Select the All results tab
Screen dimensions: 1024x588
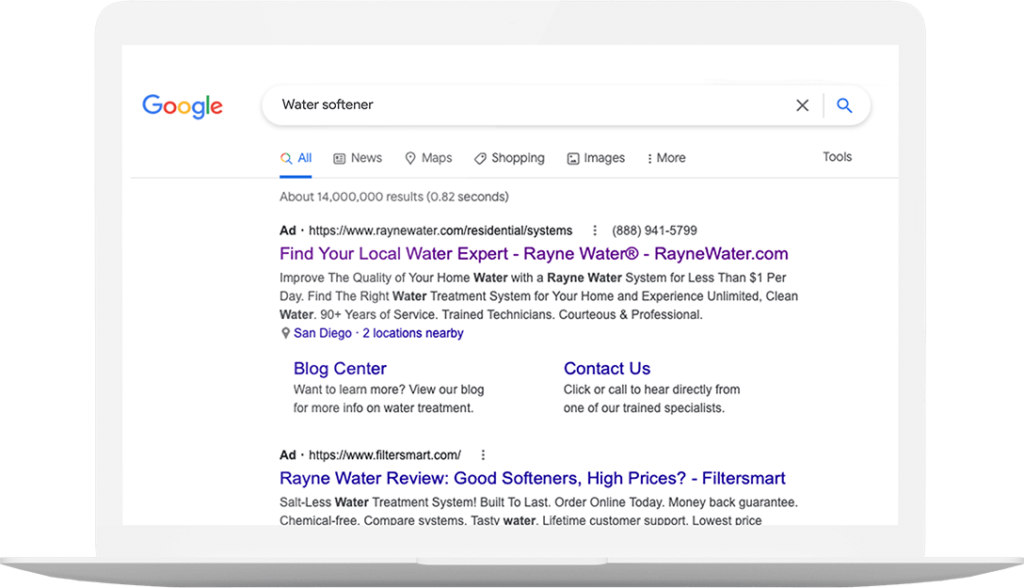point(296,158)
